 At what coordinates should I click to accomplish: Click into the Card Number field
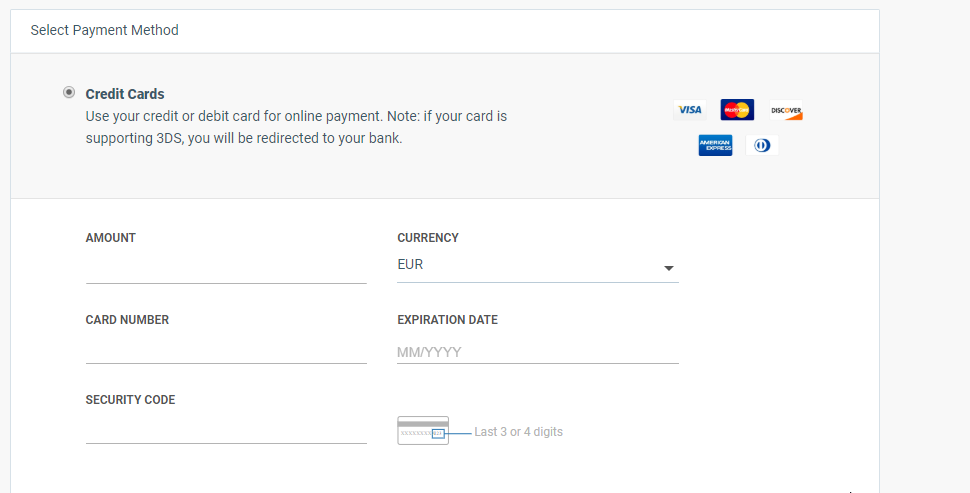tap(226, 350)
